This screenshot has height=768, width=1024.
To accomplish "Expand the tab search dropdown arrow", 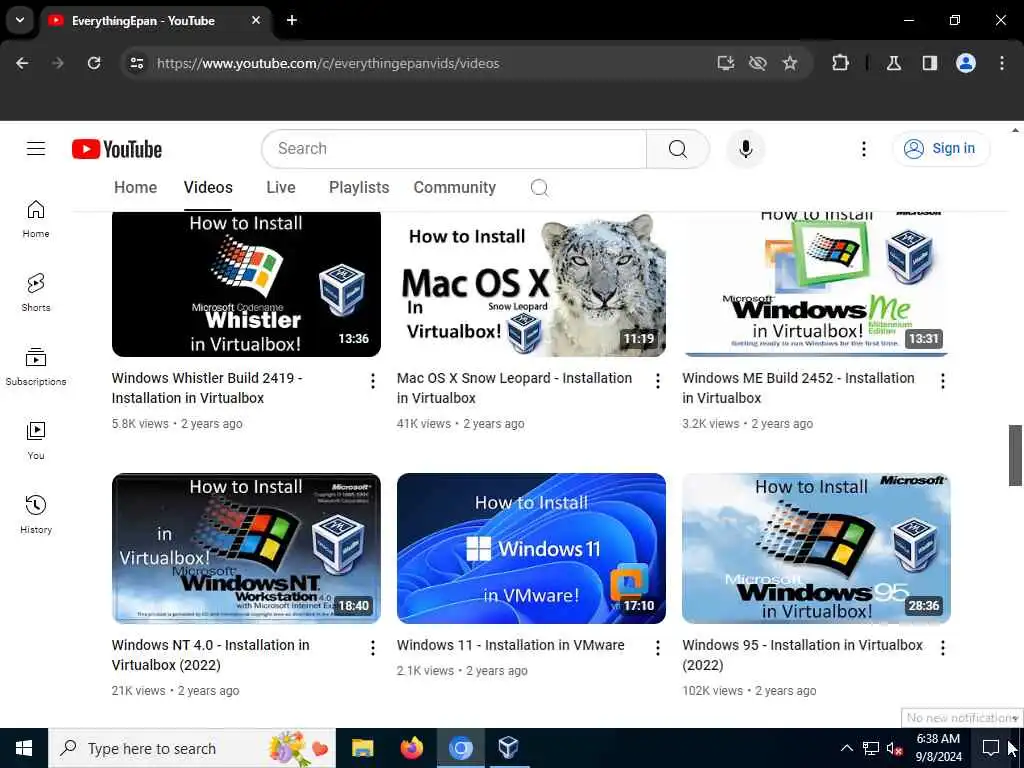I will pyautogui.click(x=20, y=20).
